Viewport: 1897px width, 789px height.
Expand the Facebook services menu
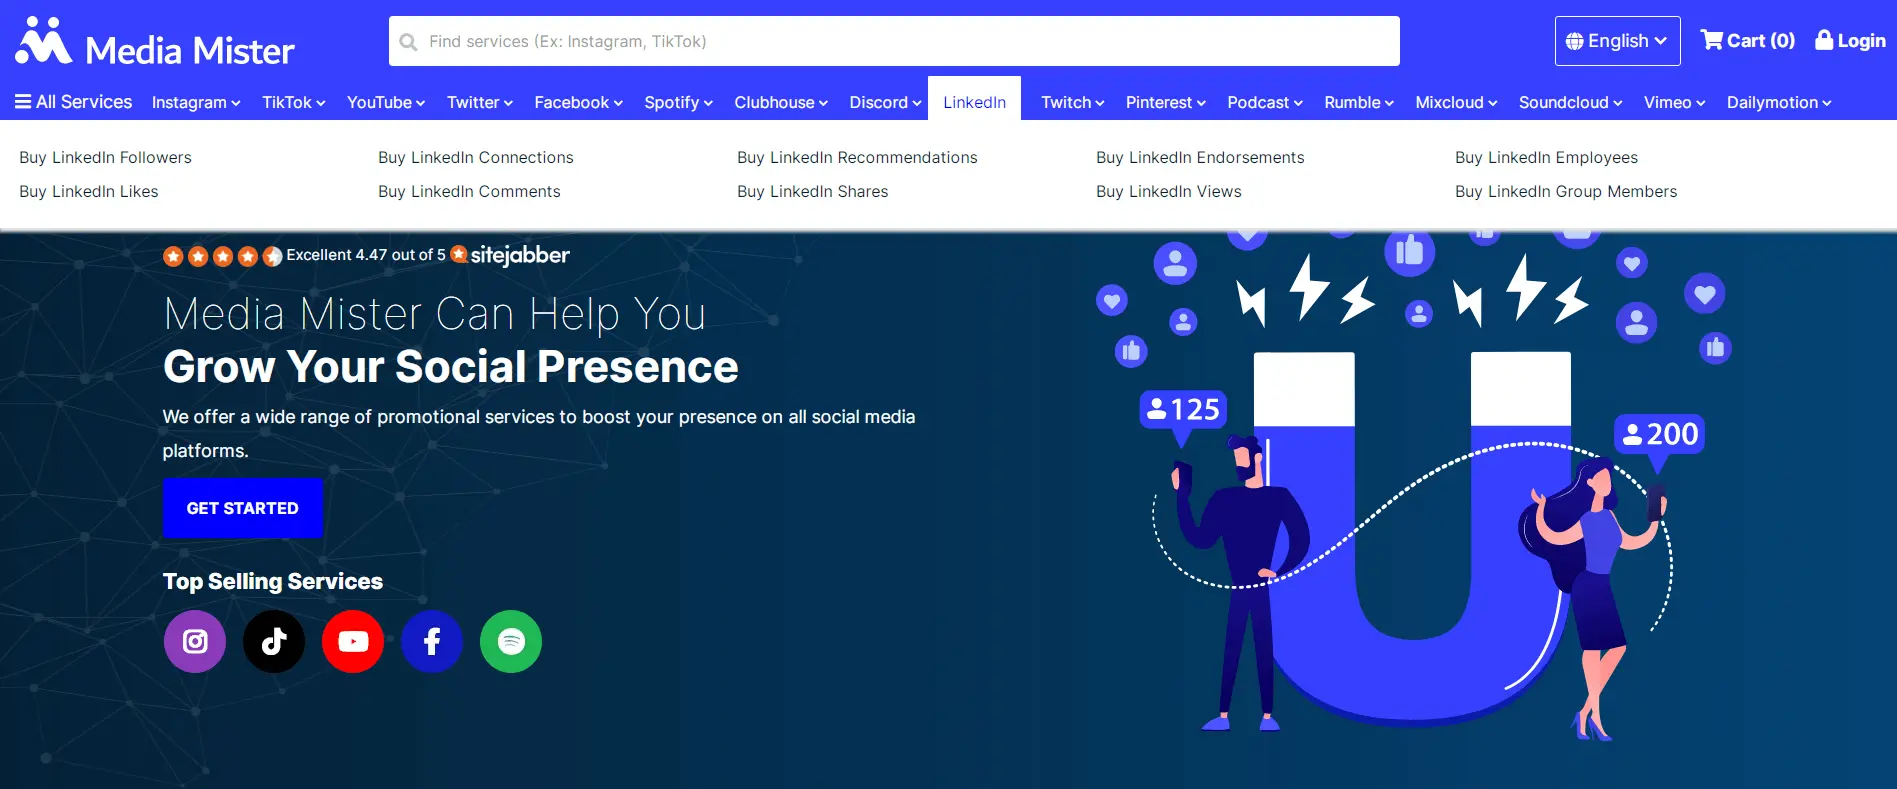click(579, 102)
